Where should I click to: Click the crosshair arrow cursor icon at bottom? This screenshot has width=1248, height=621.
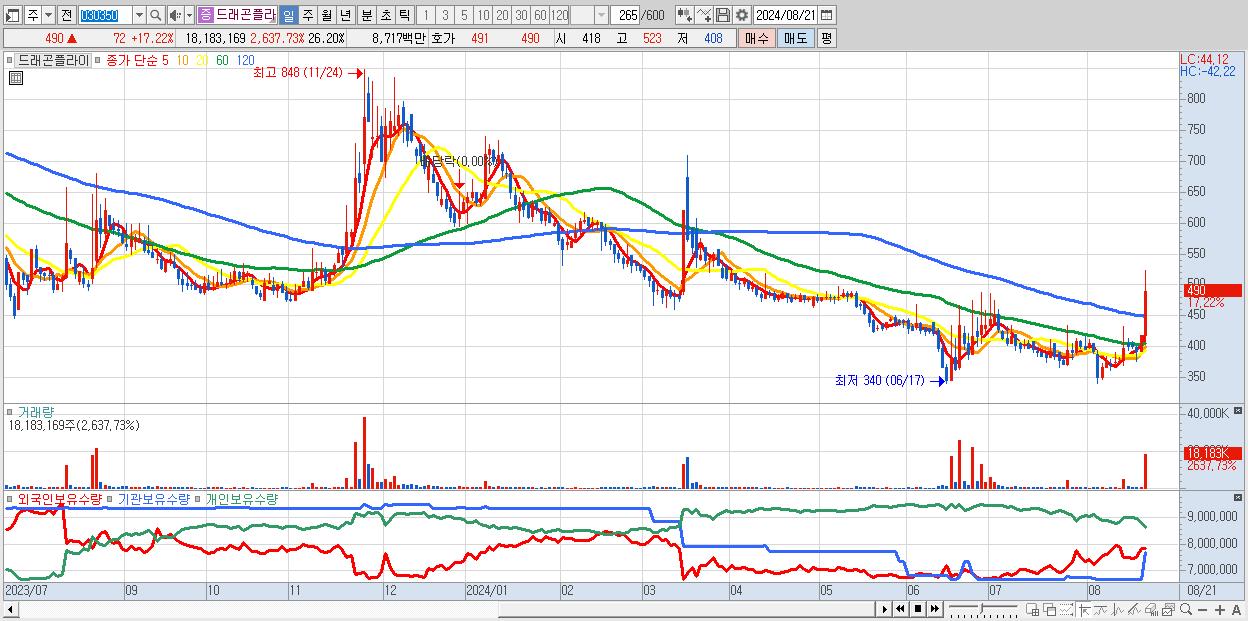pos(1085,609)
